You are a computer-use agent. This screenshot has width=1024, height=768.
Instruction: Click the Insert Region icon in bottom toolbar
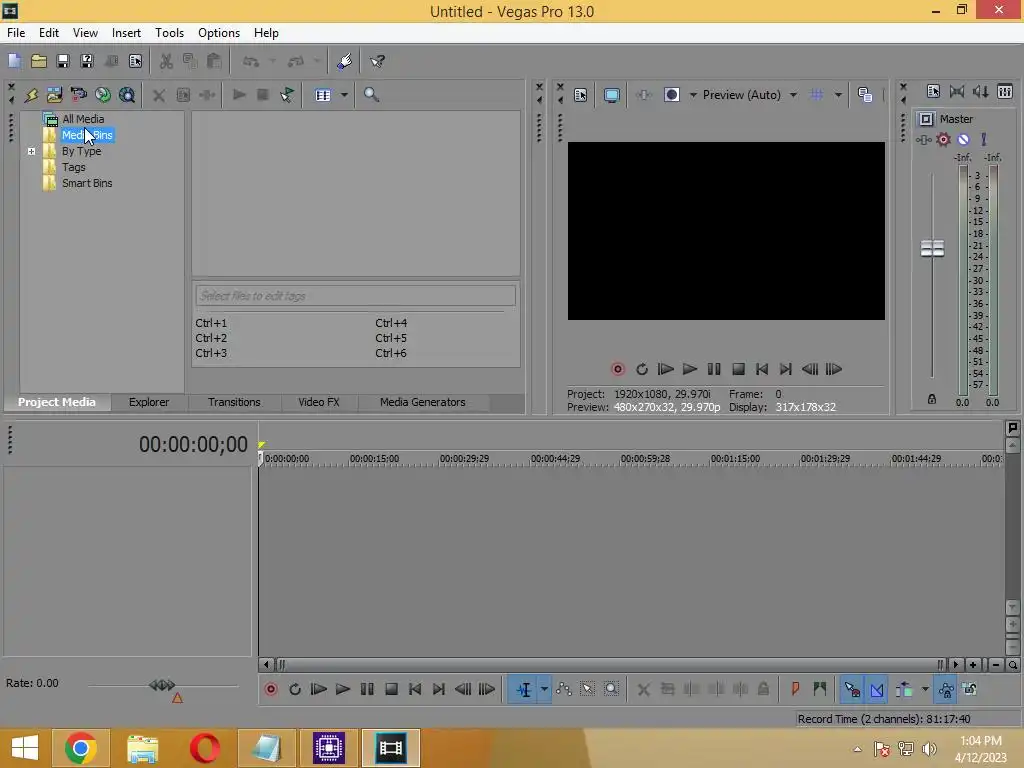coord(820,689)
